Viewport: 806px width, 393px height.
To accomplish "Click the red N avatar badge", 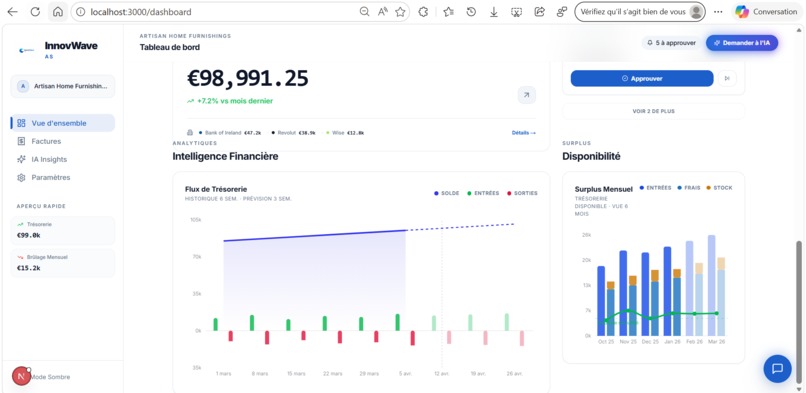I will point(21,377).
